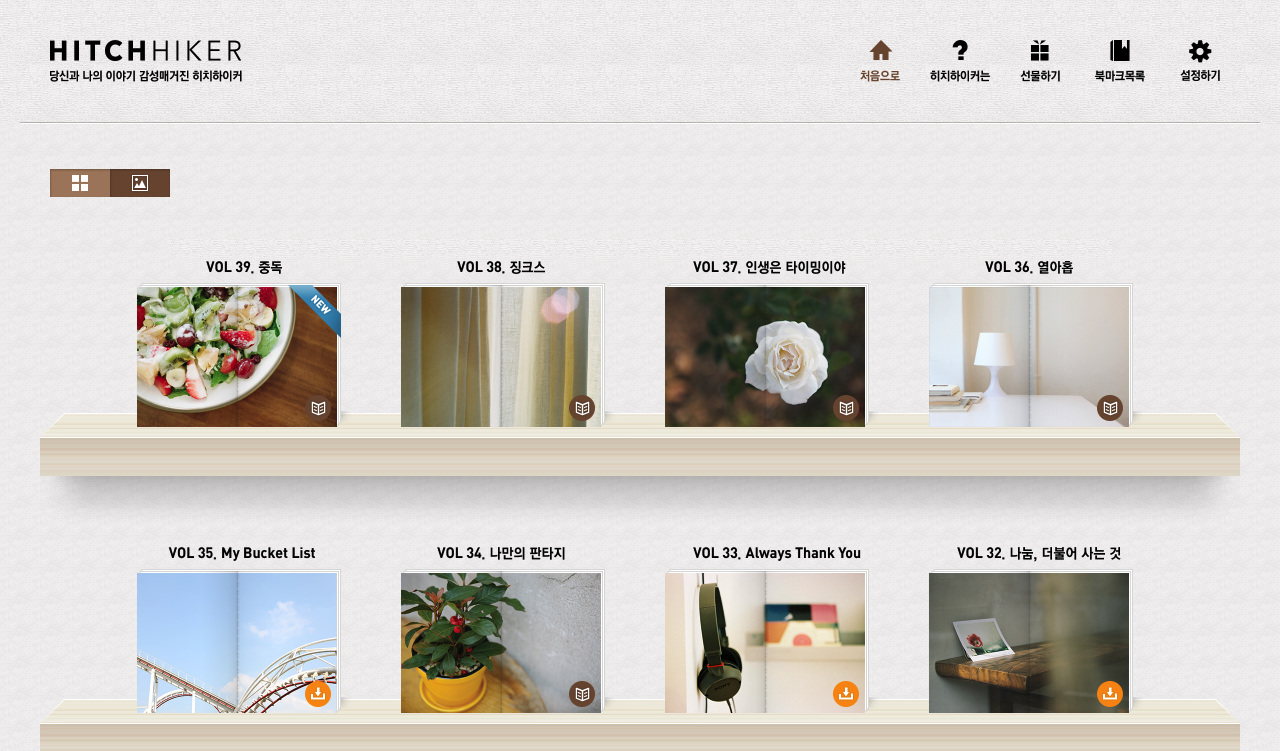Open the 처음으로 home icon
Screen dimensions: 1280x751
(x=880, y=51)
